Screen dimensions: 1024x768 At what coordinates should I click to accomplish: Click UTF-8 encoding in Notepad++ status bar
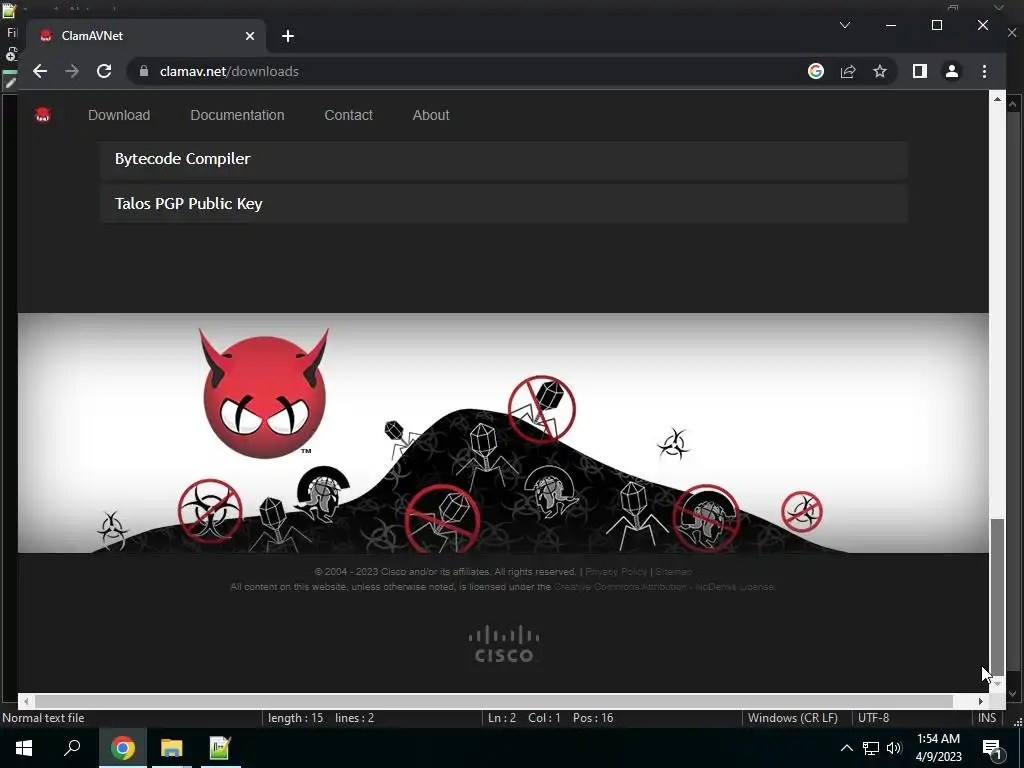873,718
